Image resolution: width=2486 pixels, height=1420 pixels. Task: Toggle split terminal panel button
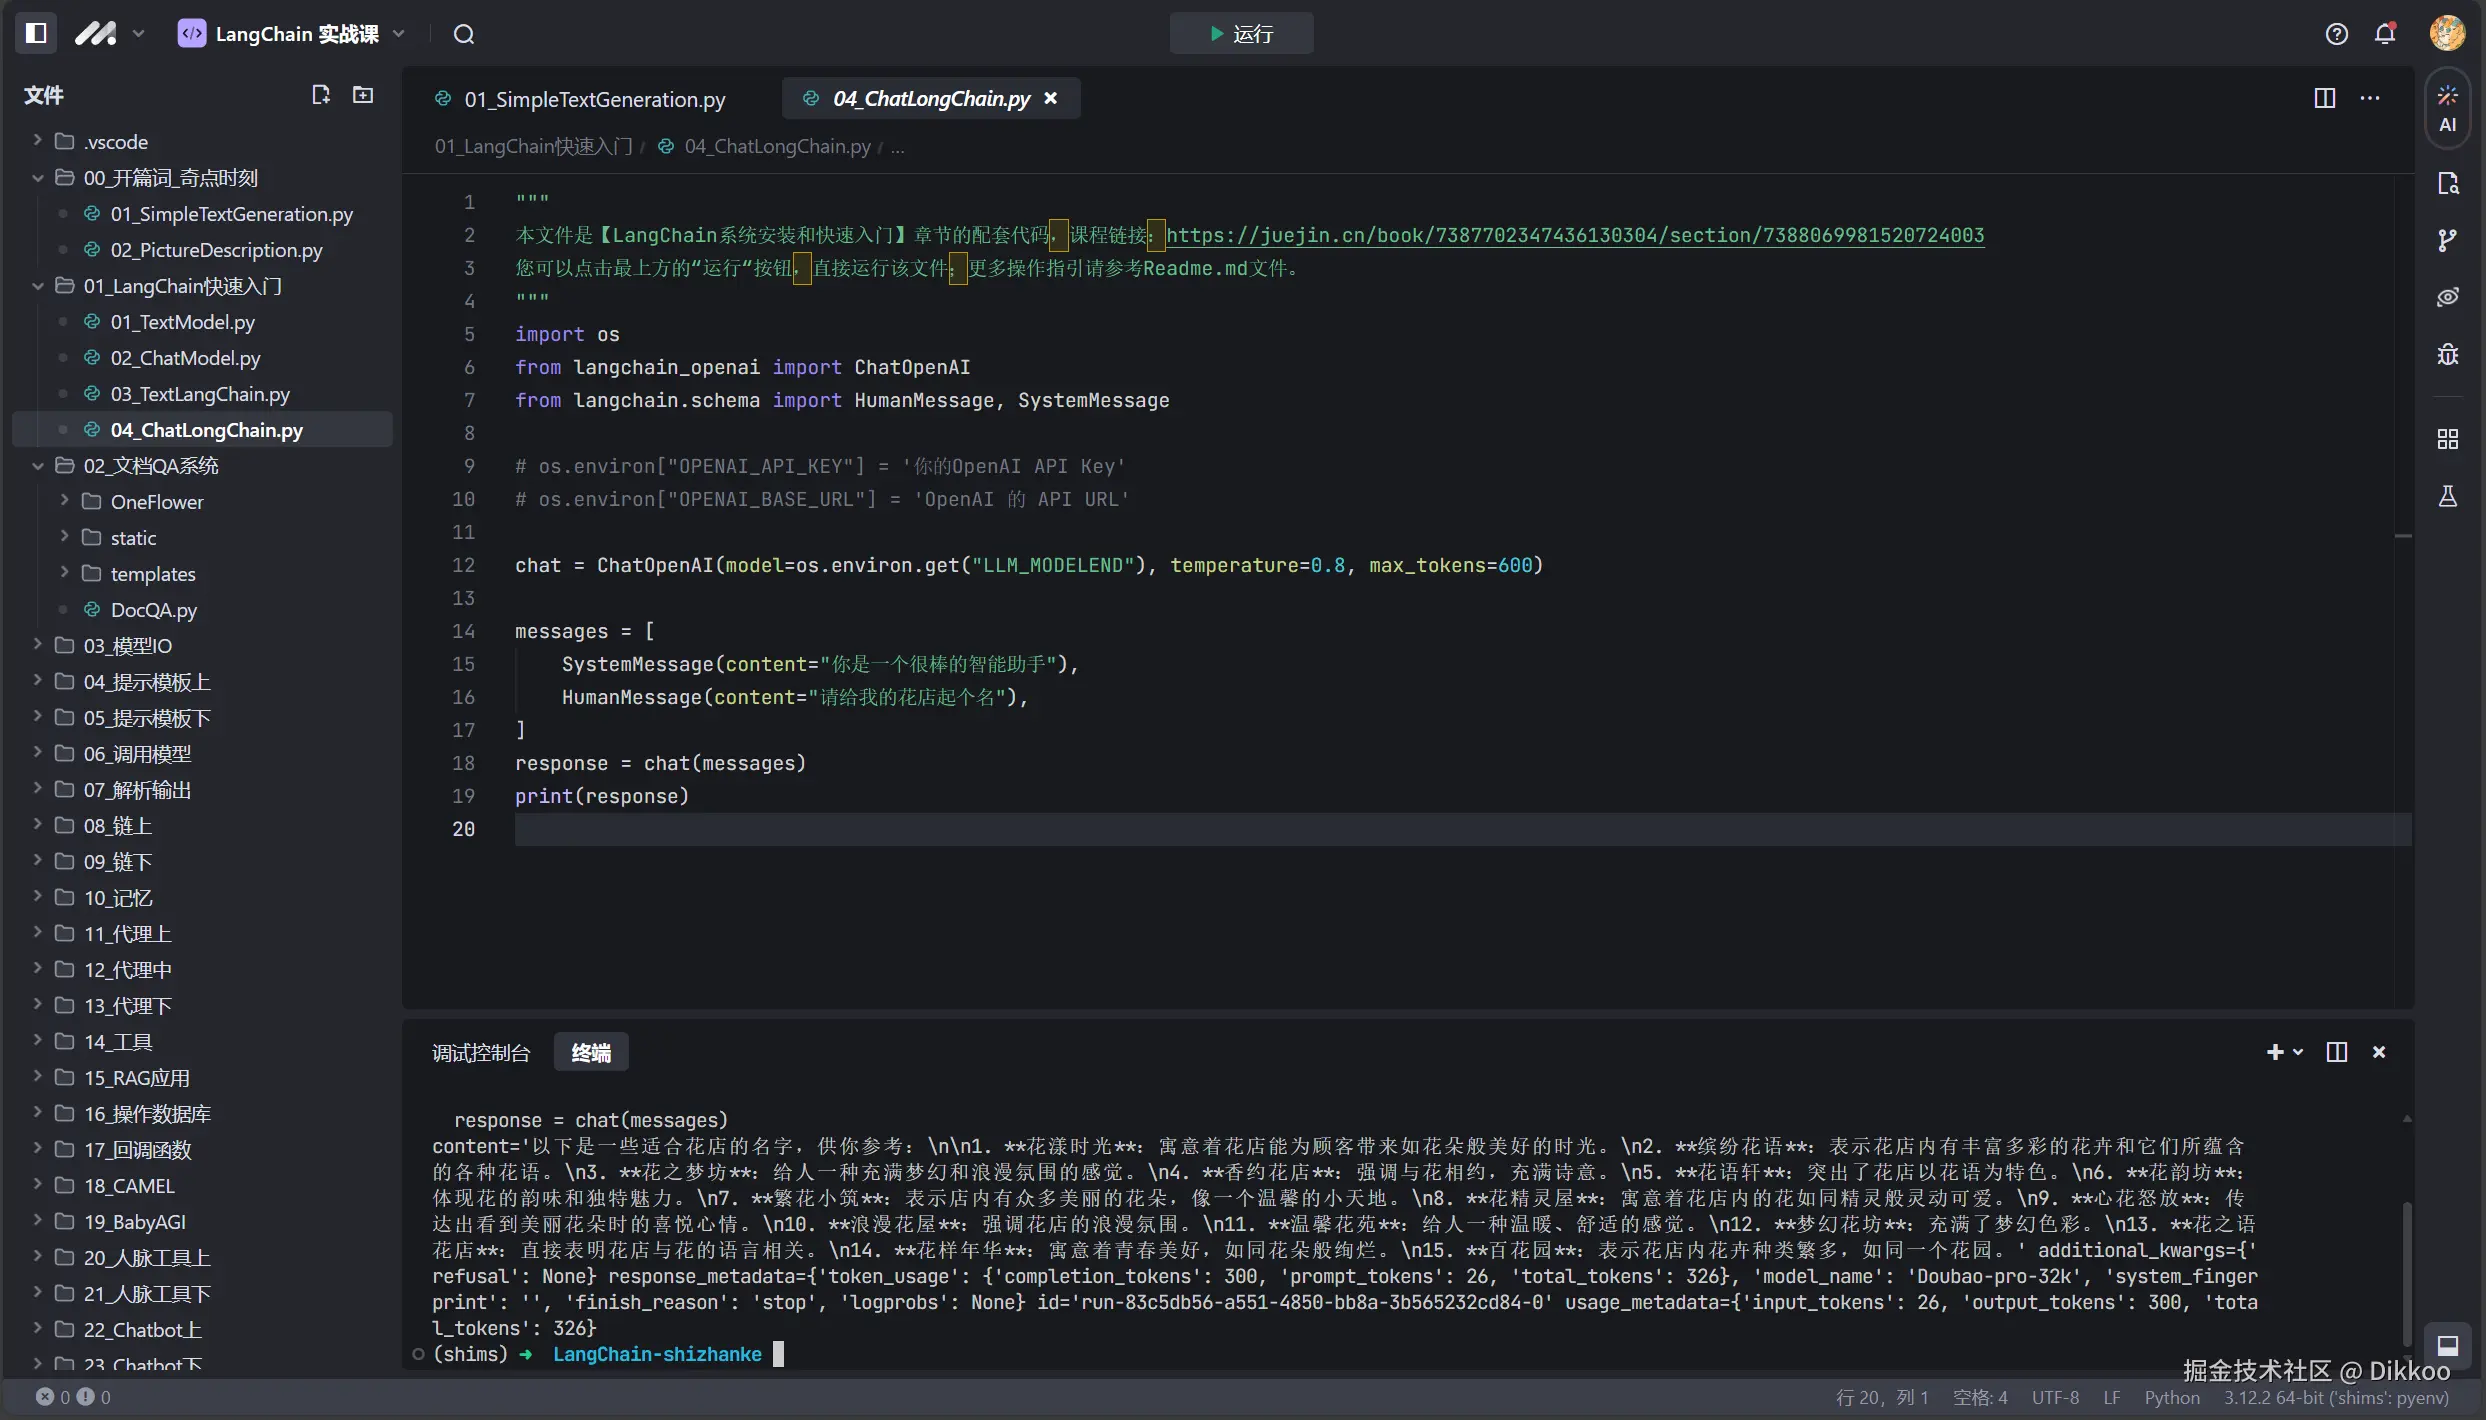2336,1052
